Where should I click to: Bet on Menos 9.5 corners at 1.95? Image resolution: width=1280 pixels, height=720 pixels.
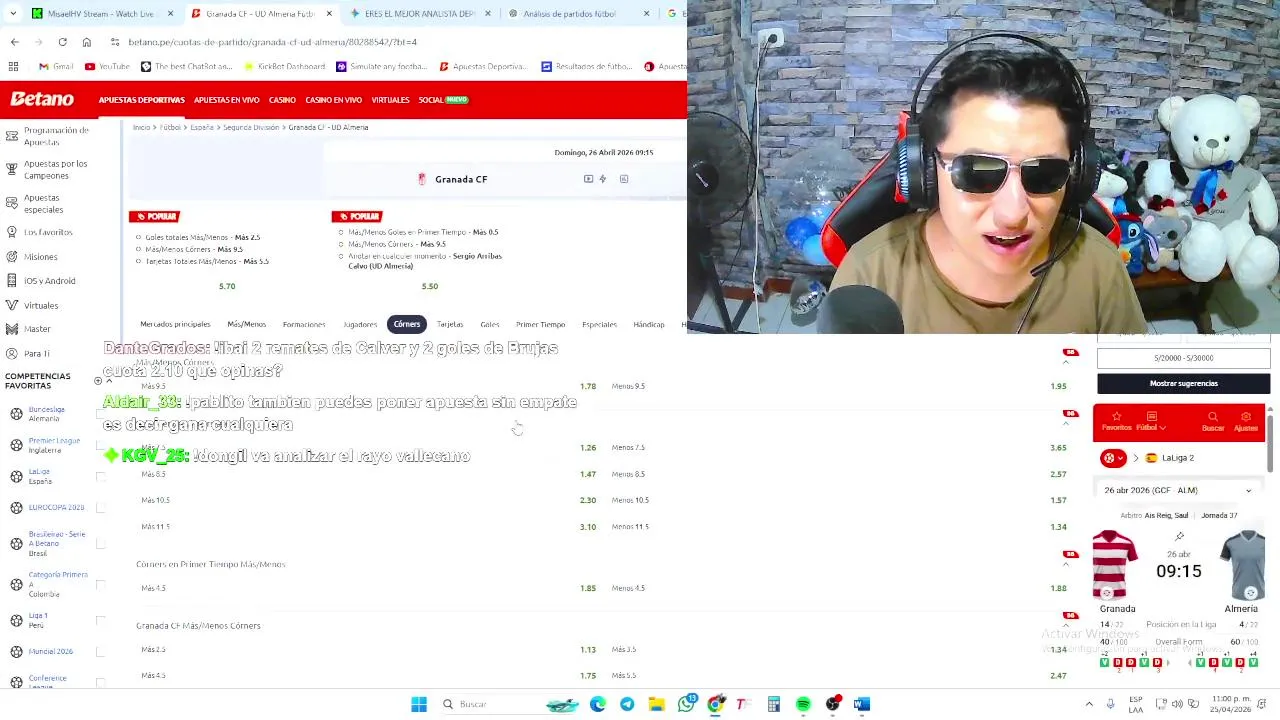click(x=838, y=386)
